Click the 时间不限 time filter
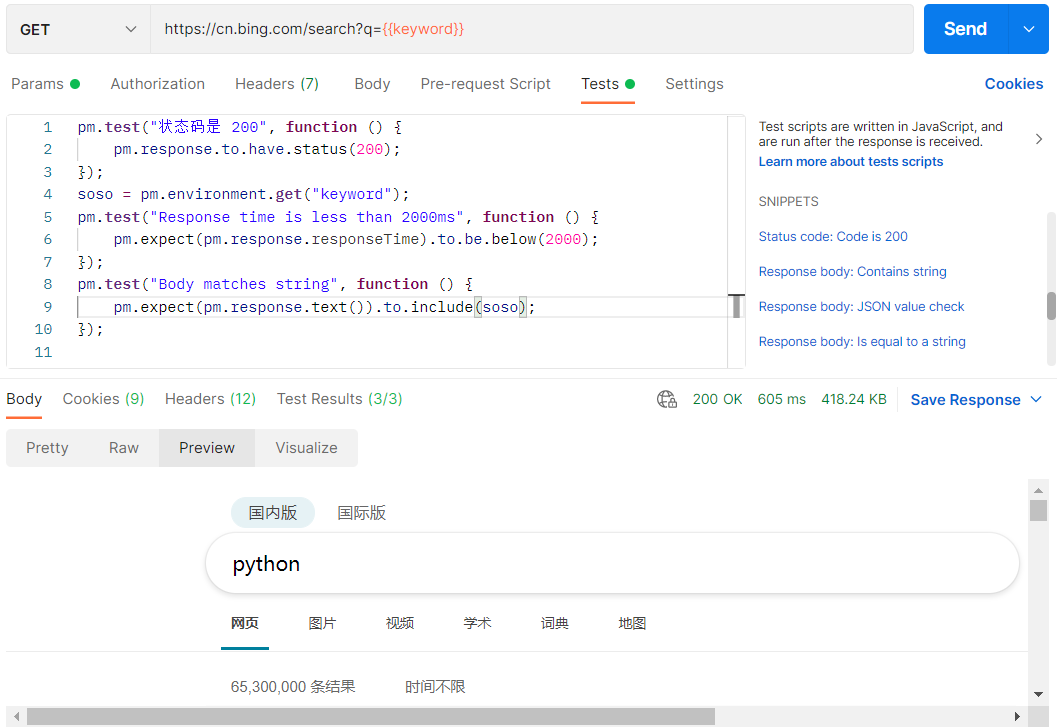Viewport: 1057px width, 728px height. [x=435, y=687]
